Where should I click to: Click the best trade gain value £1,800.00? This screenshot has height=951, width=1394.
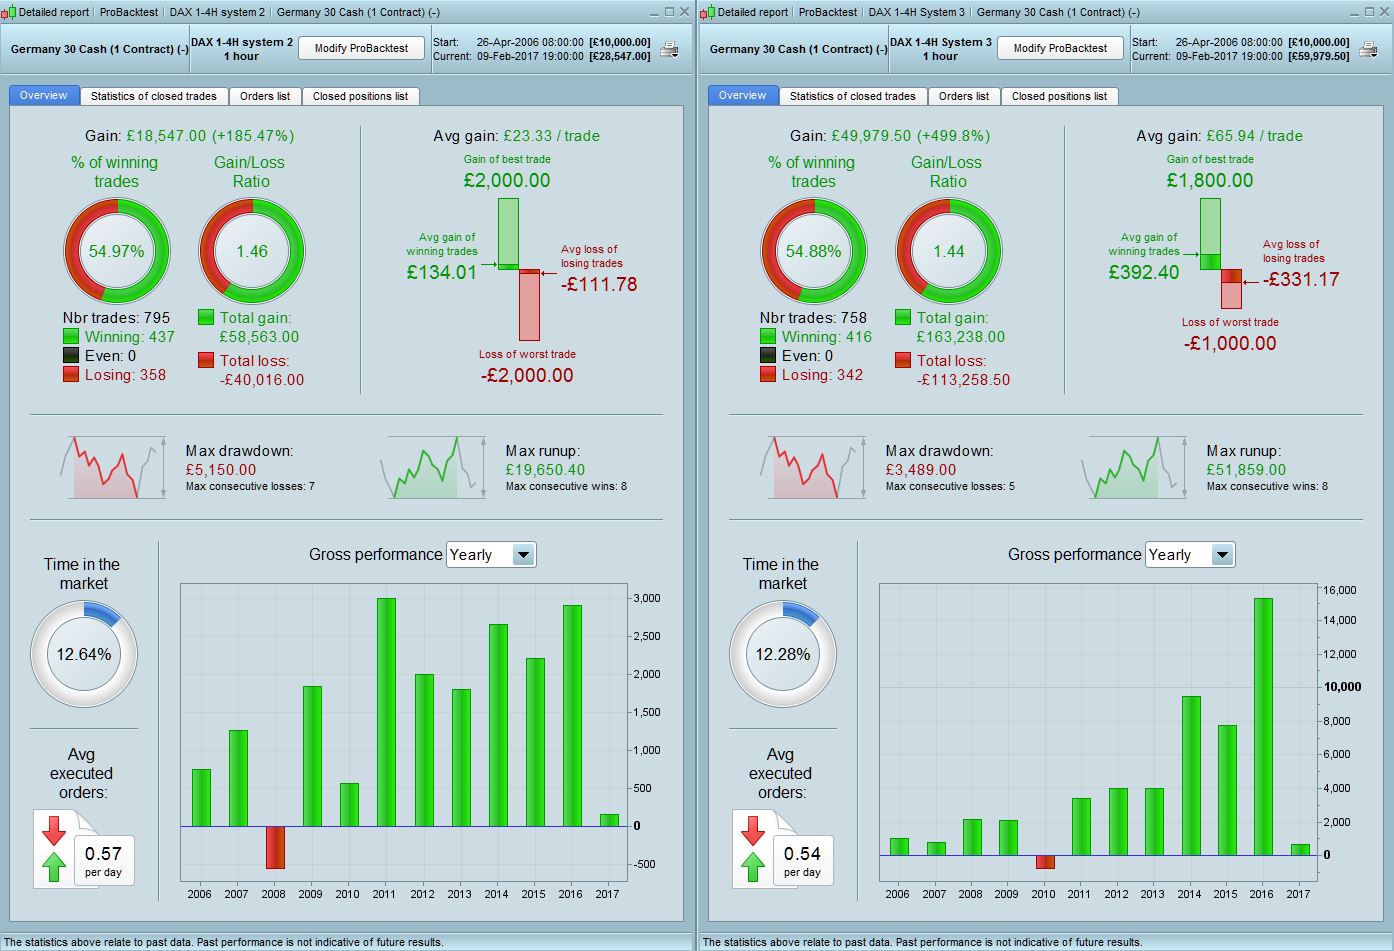[1210, 181]
